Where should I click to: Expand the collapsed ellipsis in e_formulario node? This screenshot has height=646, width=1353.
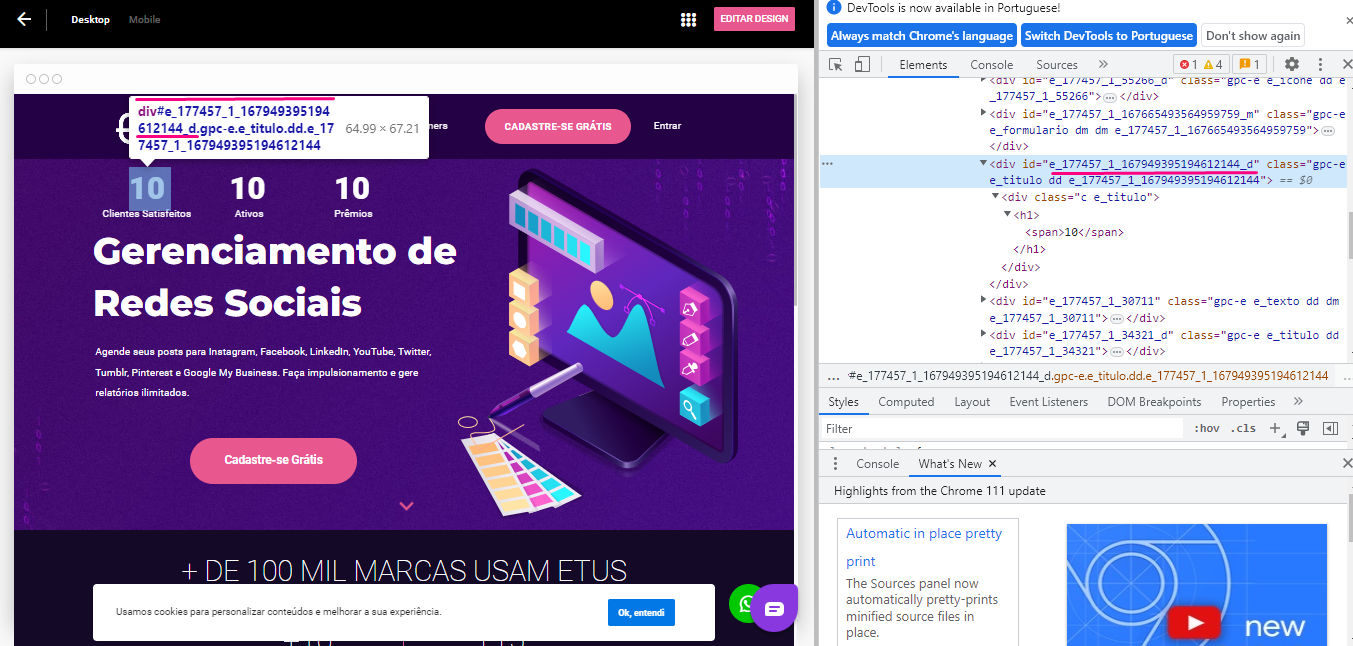(x=1328, y=131)
